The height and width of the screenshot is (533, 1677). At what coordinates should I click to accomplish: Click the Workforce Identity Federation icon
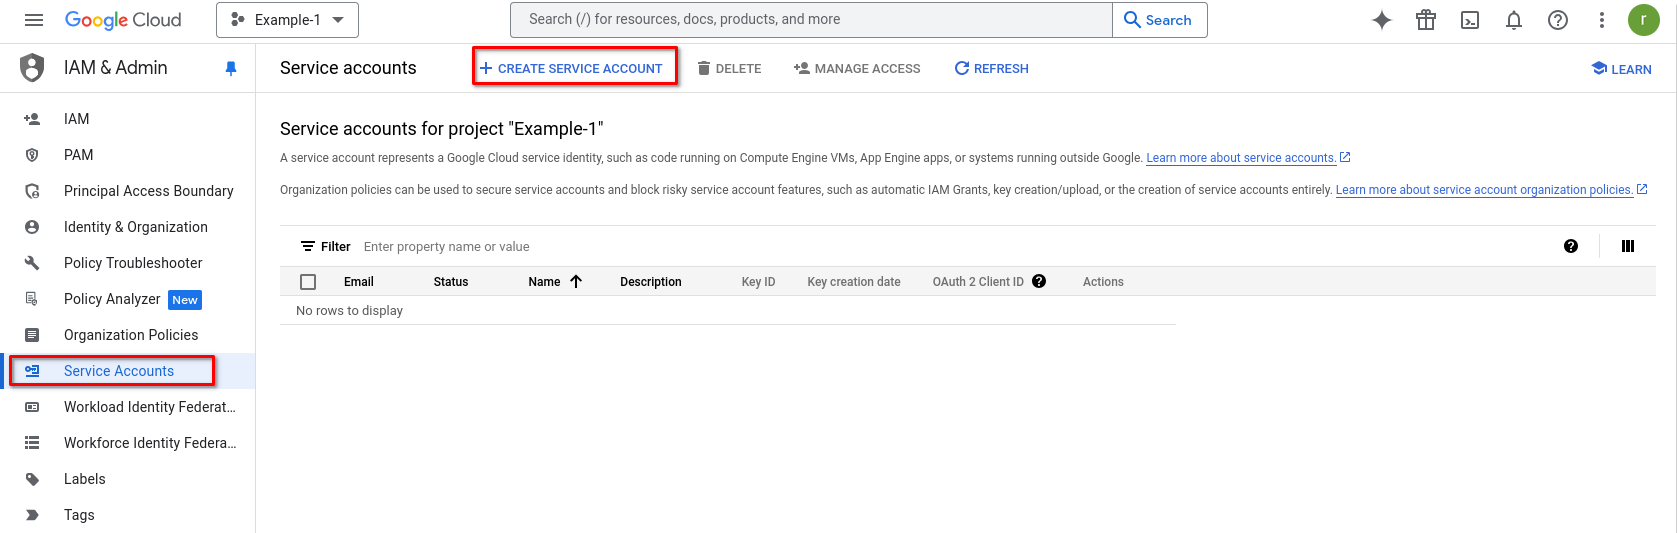click(x=32, y=443)
